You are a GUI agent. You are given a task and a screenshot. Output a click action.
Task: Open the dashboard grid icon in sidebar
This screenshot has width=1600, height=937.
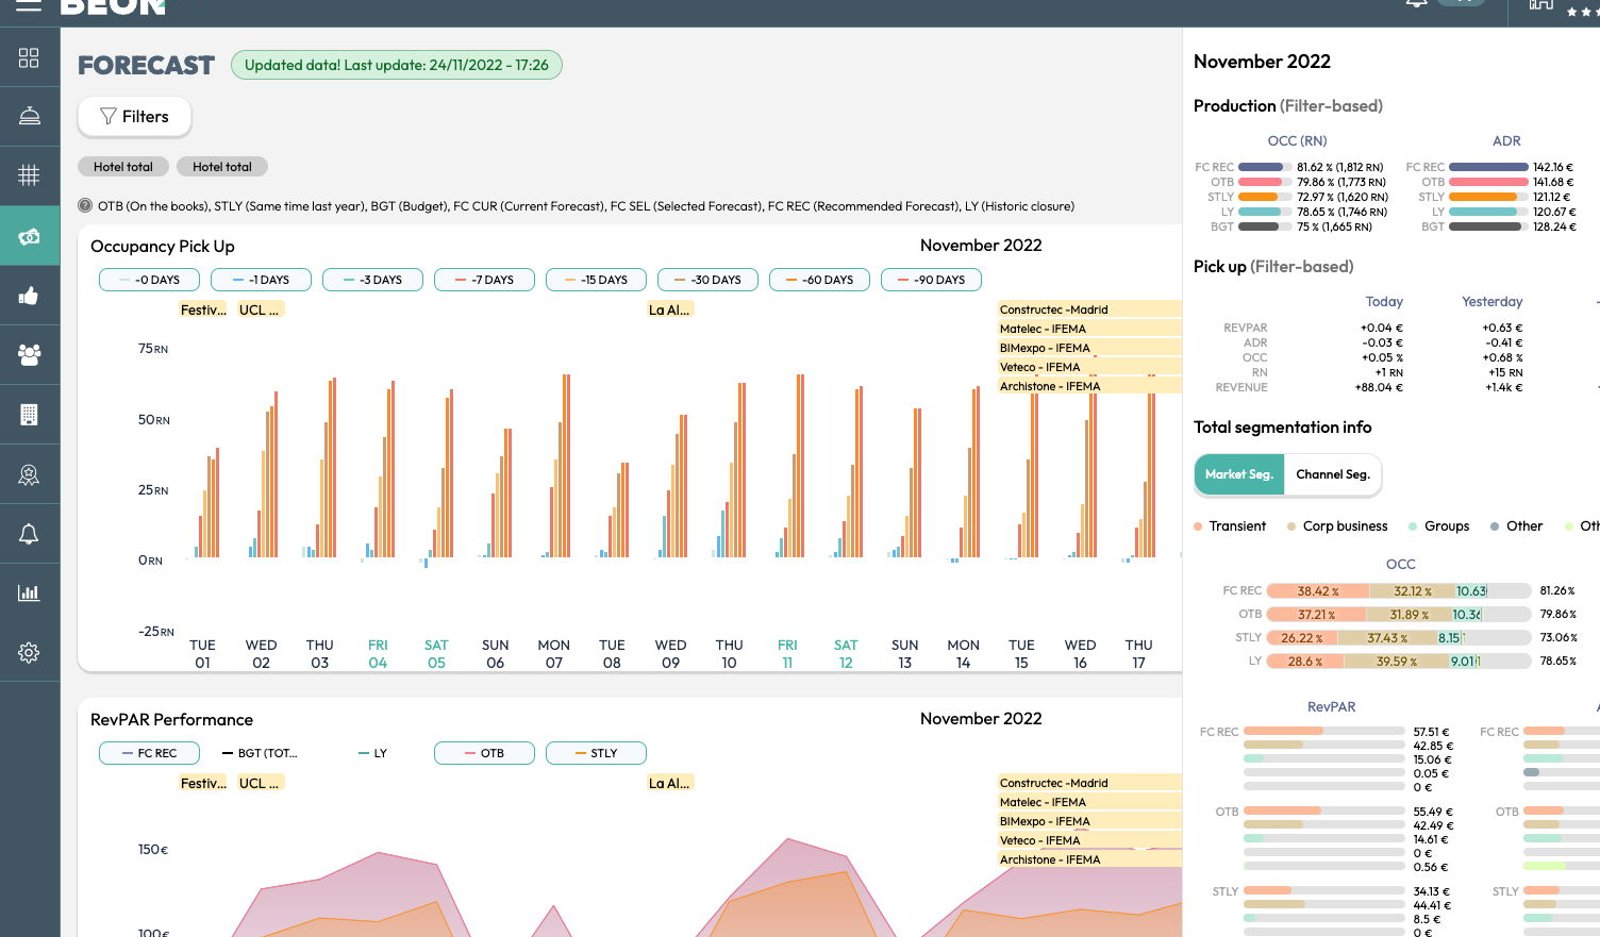[29, 57]
